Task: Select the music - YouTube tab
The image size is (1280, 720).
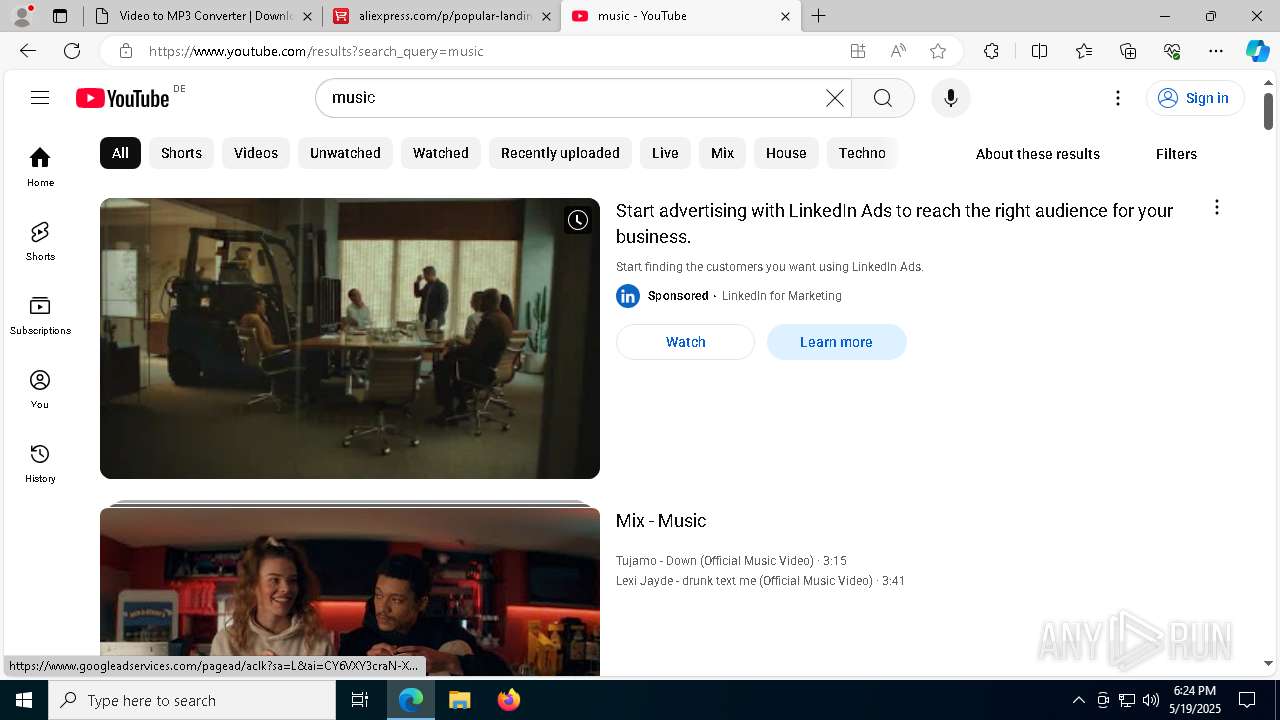Action: (680, 16)
